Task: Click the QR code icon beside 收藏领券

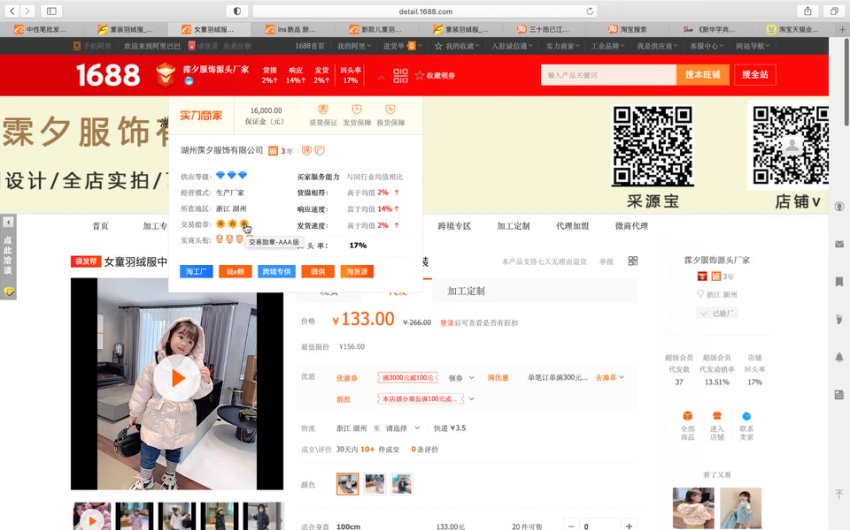Action: click(400, 76)
